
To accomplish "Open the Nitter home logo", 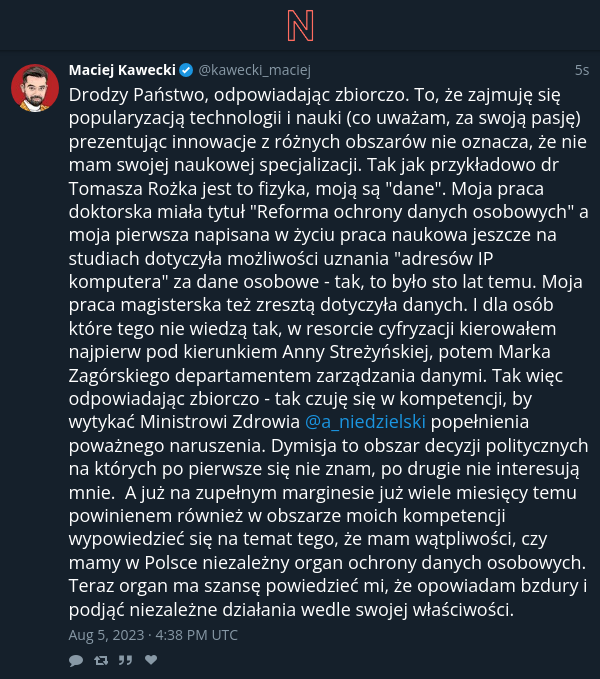I will coord(300,26).
